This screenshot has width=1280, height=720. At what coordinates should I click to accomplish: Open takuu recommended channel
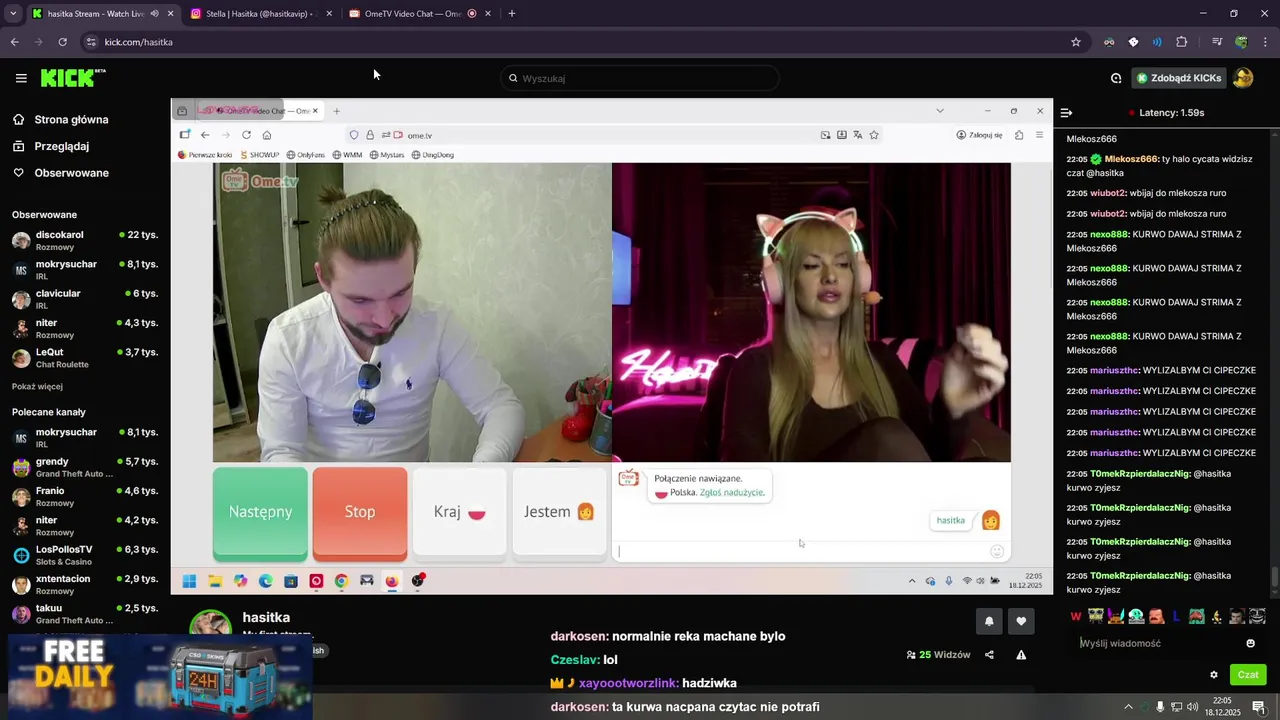85,614
